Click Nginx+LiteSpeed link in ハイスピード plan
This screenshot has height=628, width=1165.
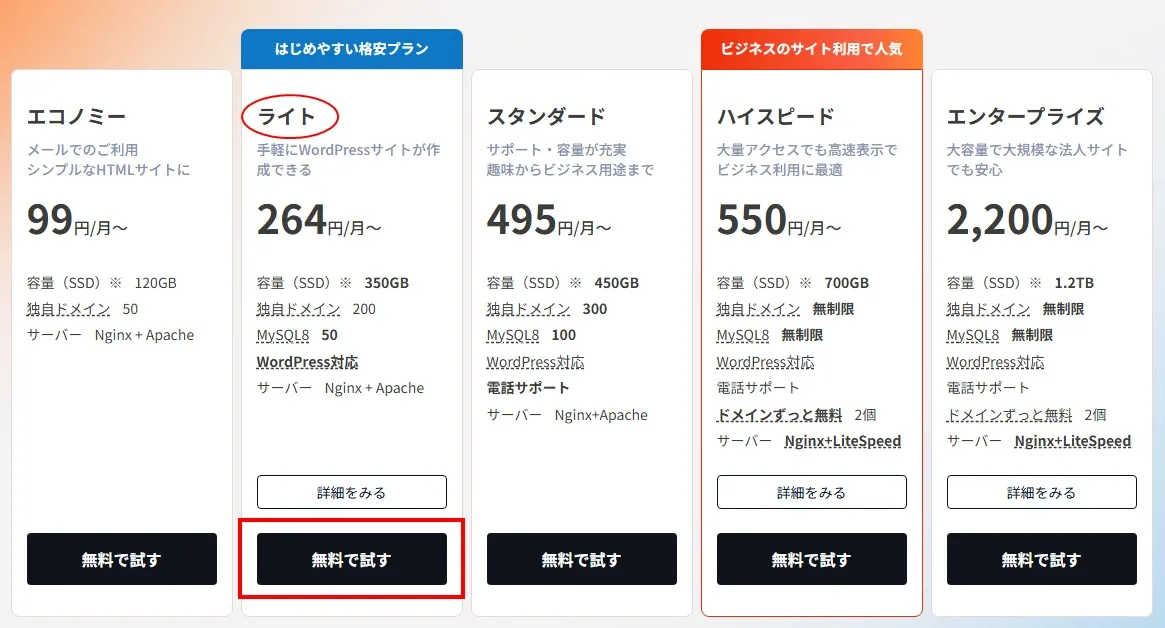click(x=842, y=441)
